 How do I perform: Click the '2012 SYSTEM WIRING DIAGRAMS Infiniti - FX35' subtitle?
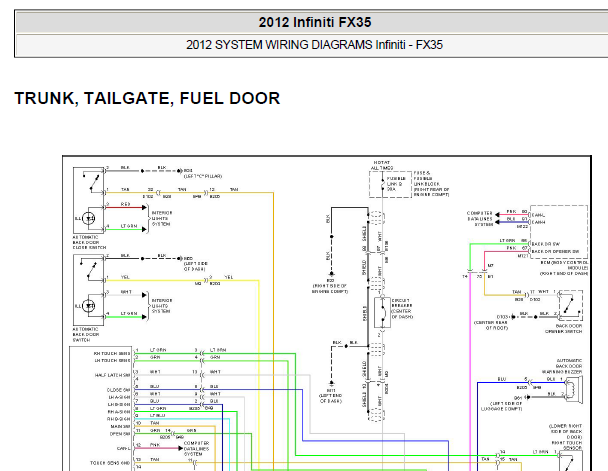(314, 45)
